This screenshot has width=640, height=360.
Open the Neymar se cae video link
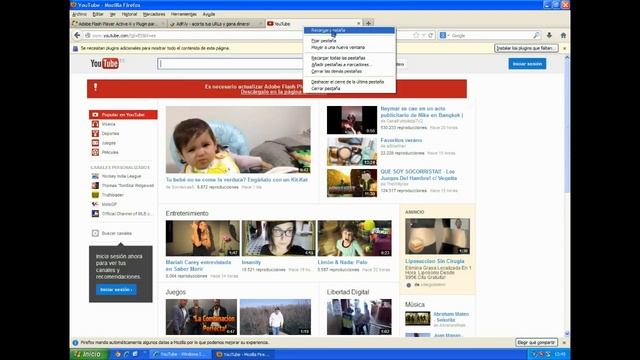422,112
